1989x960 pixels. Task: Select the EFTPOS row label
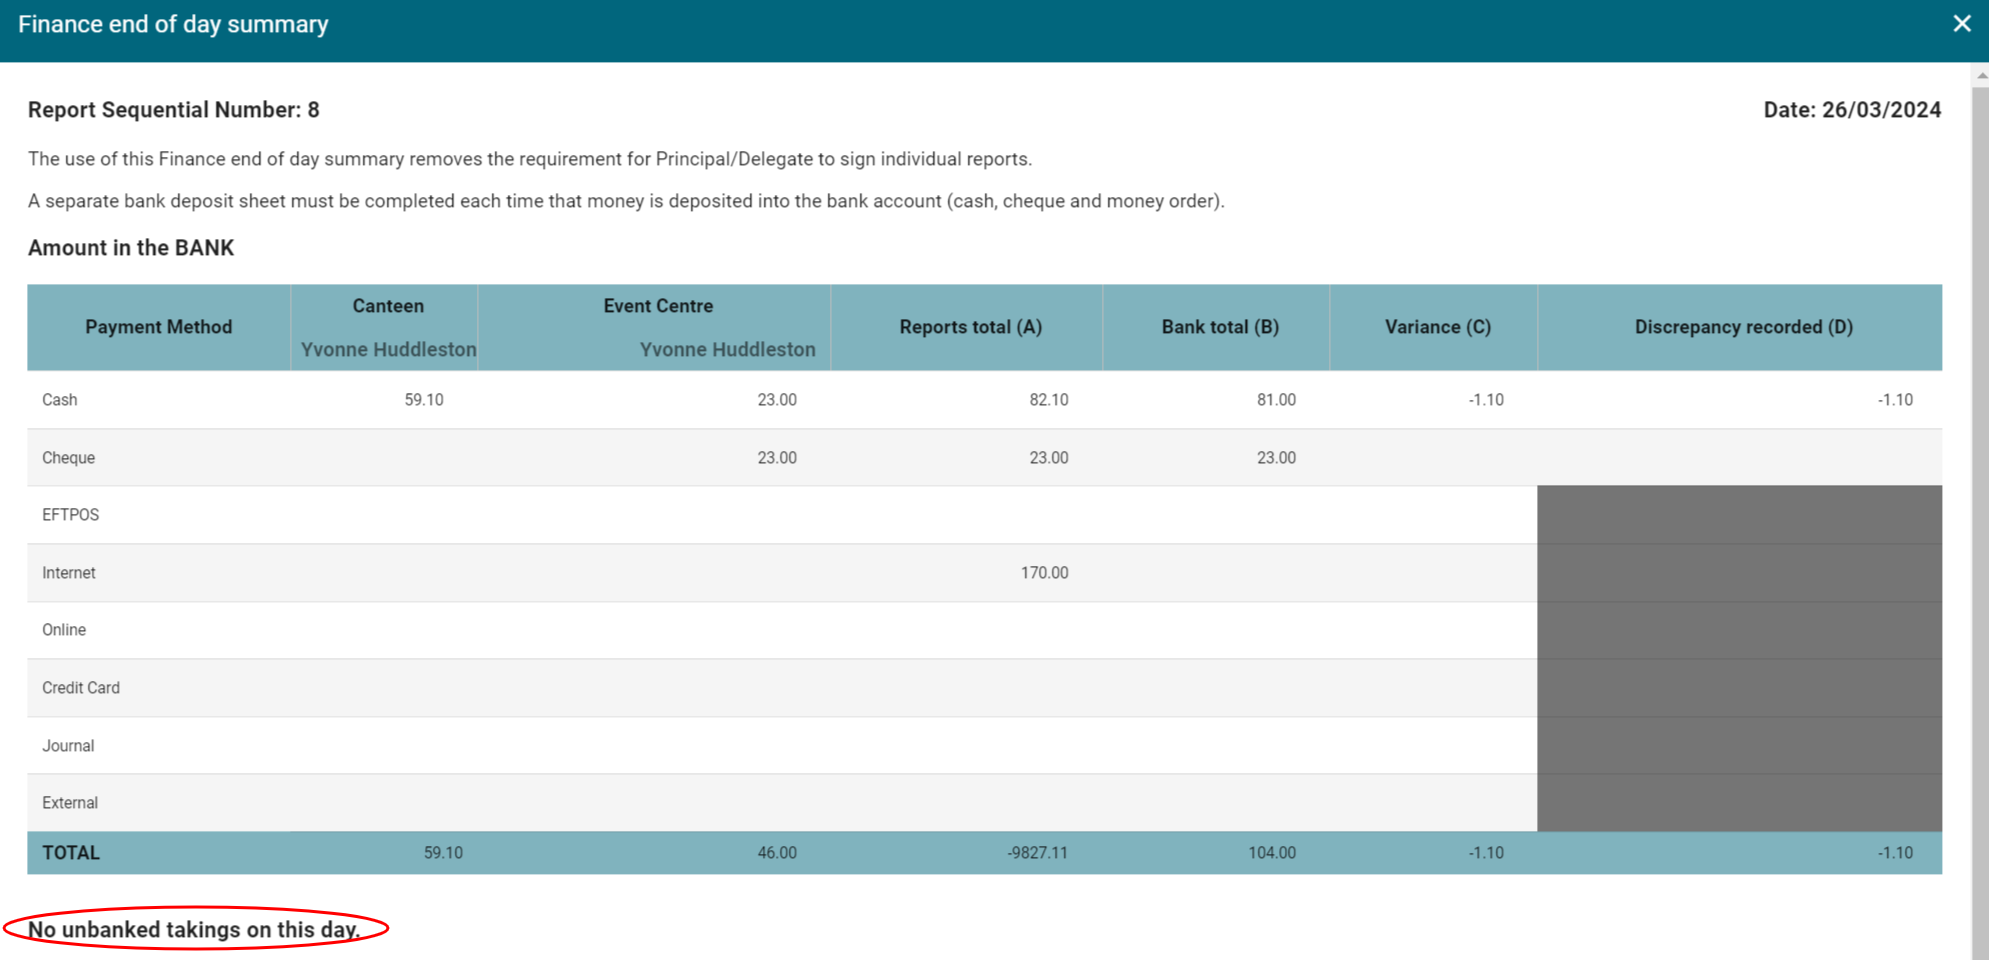click(x=70, y=515)
